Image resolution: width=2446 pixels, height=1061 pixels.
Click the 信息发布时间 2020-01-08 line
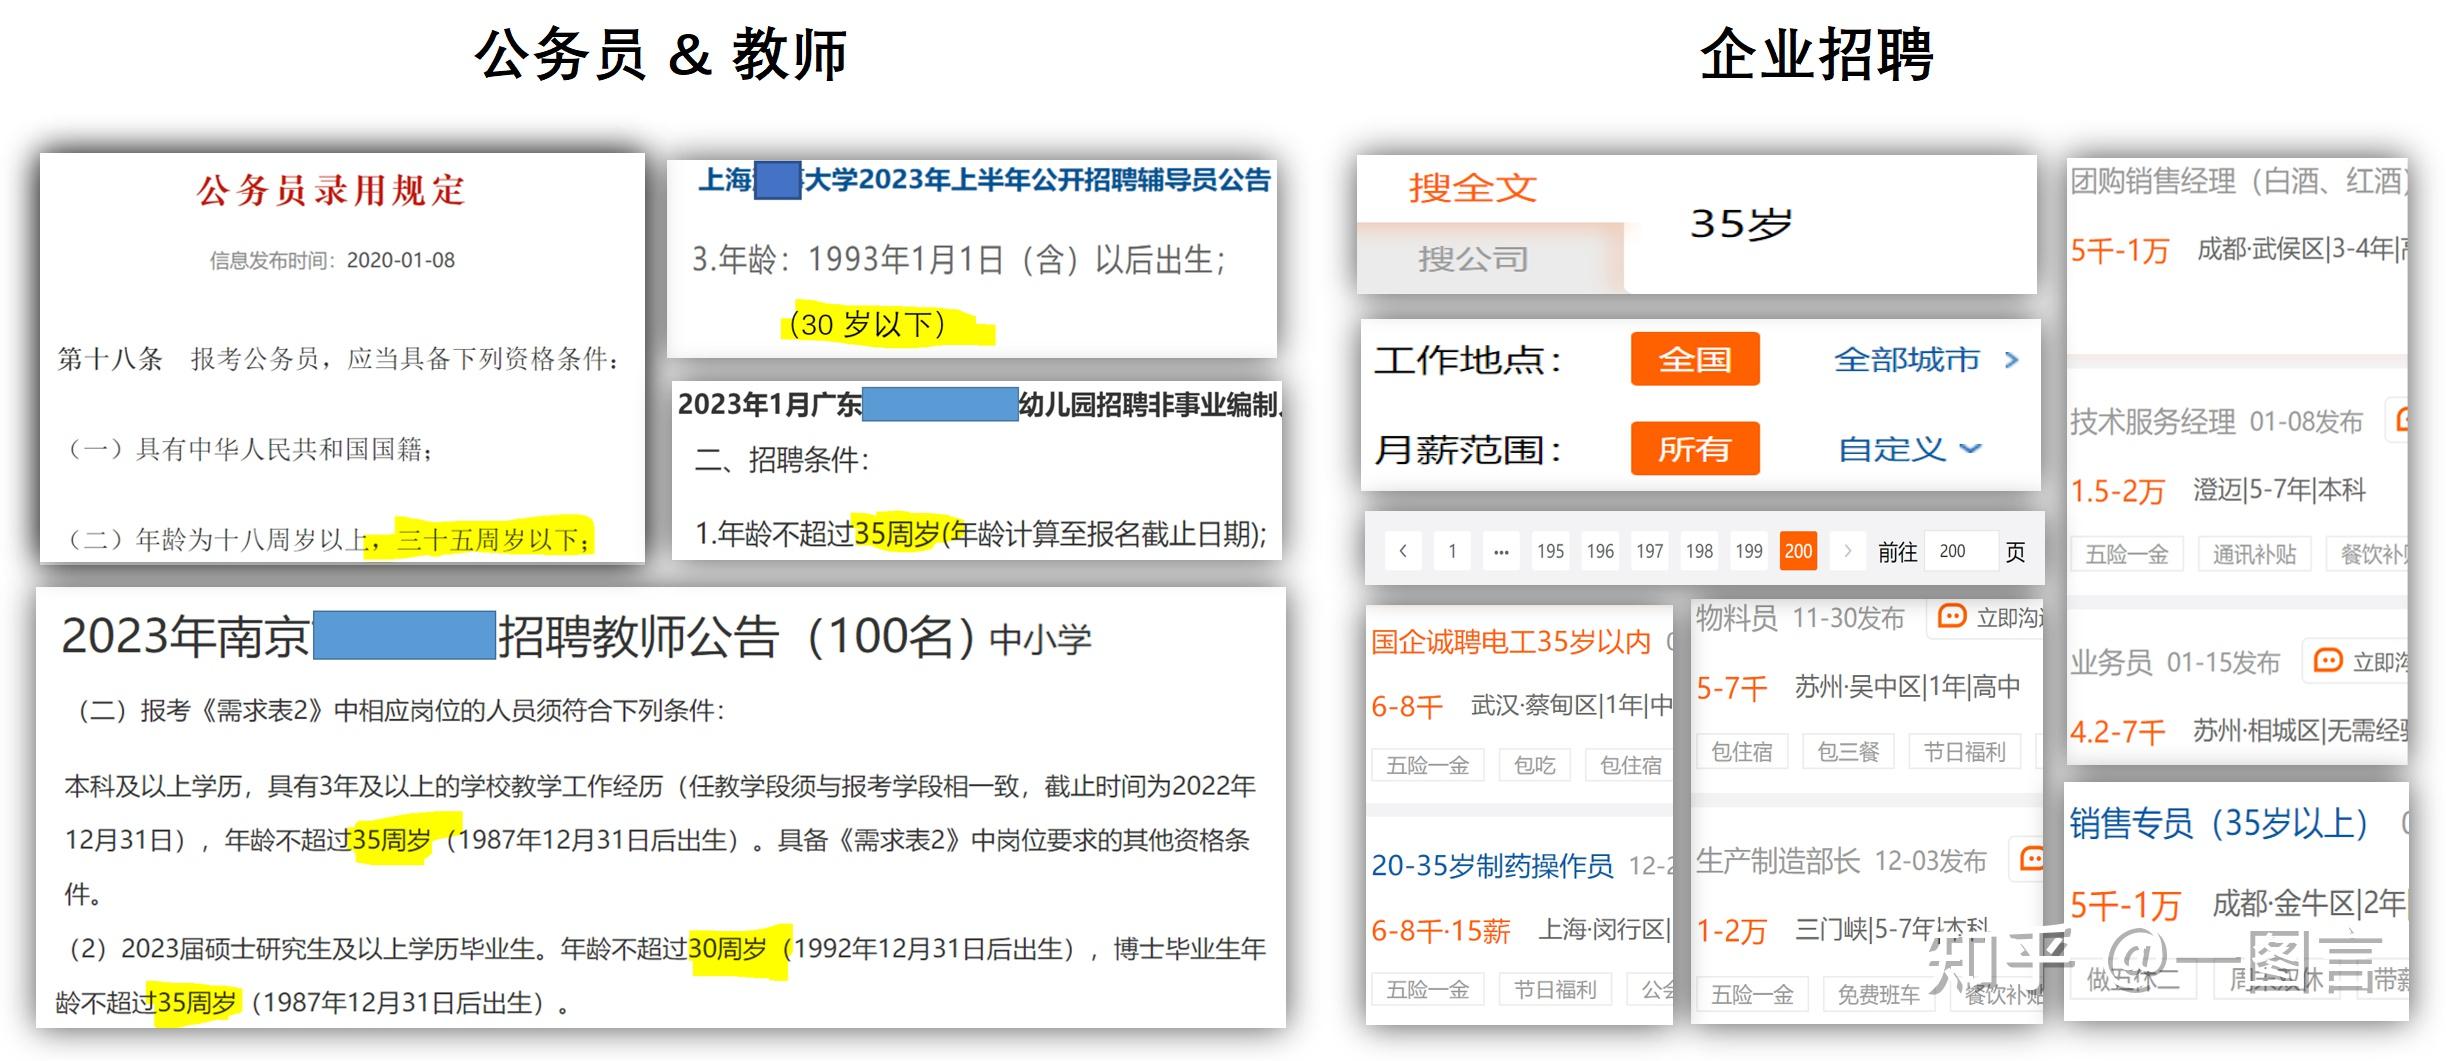tap(332, 261)
